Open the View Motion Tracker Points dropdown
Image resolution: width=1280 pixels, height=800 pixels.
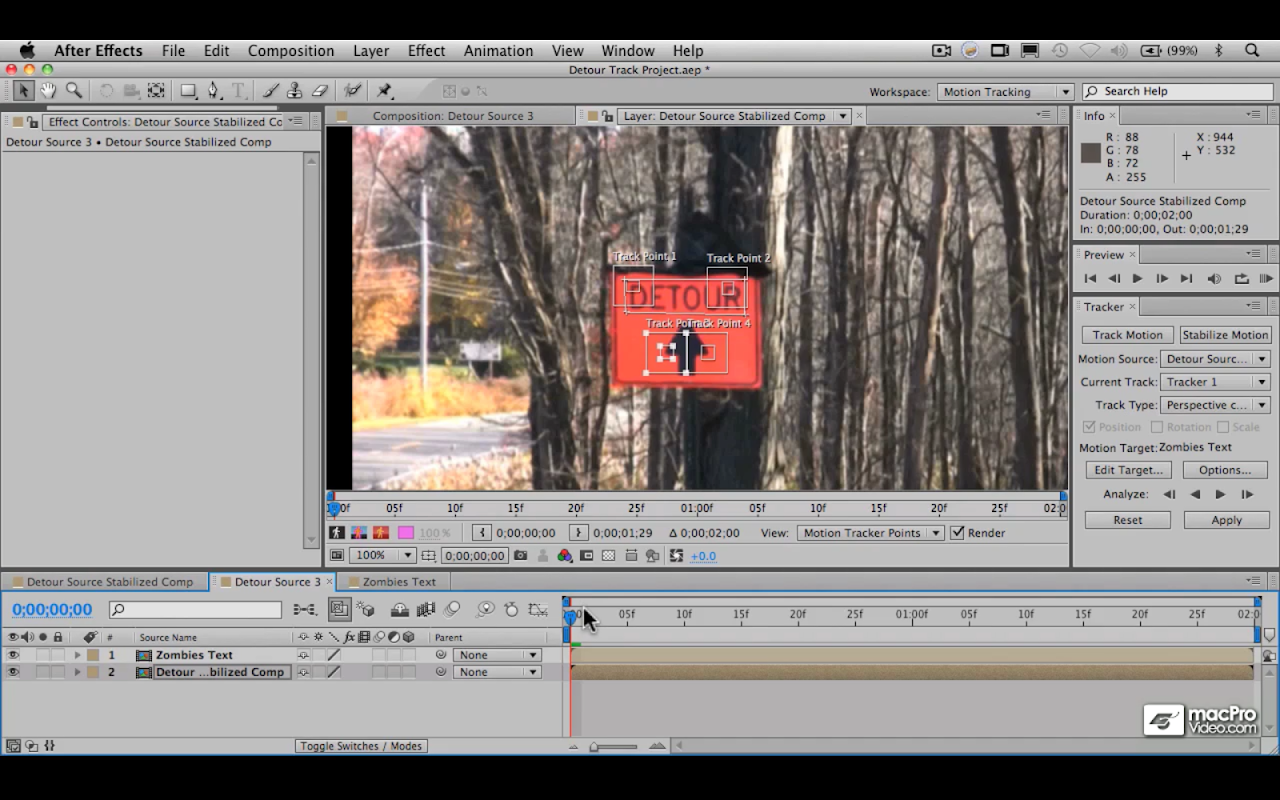(870, 533)
